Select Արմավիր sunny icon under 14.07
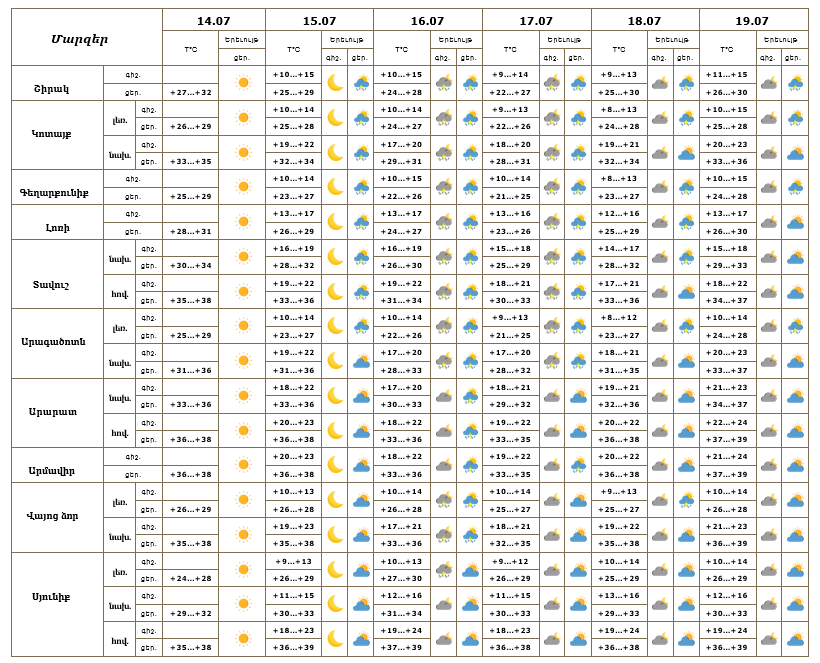Viewport: 820px width, 663px height. 242,465
